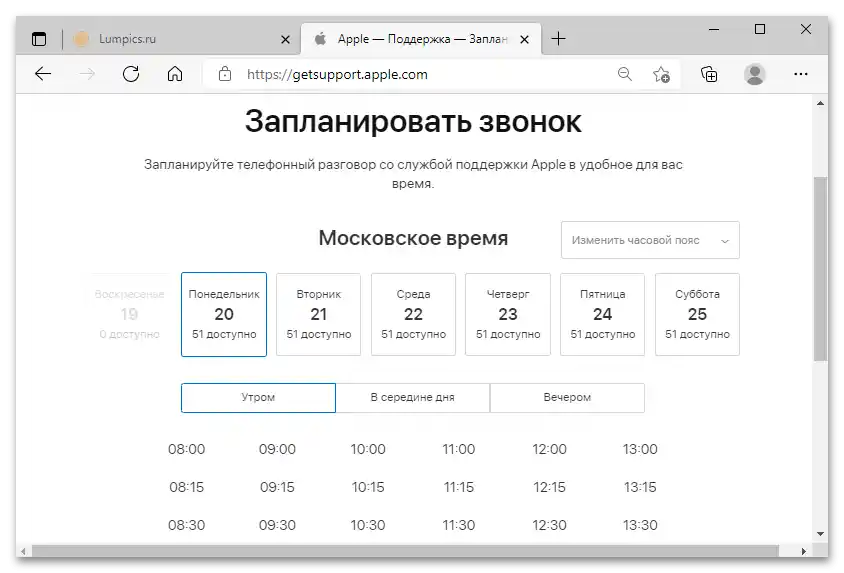Screen dimensions: 844x573
Task: Close the Lumpics.ru tab
Action: click(x=285, y=39)
